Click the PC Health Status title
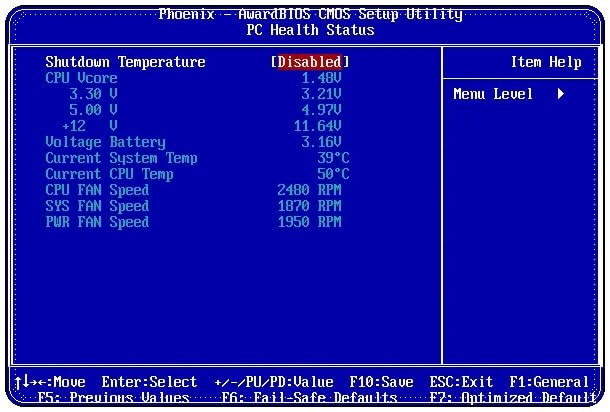The height and width of the screenshot is (412, 610). [x=310, y=30]
